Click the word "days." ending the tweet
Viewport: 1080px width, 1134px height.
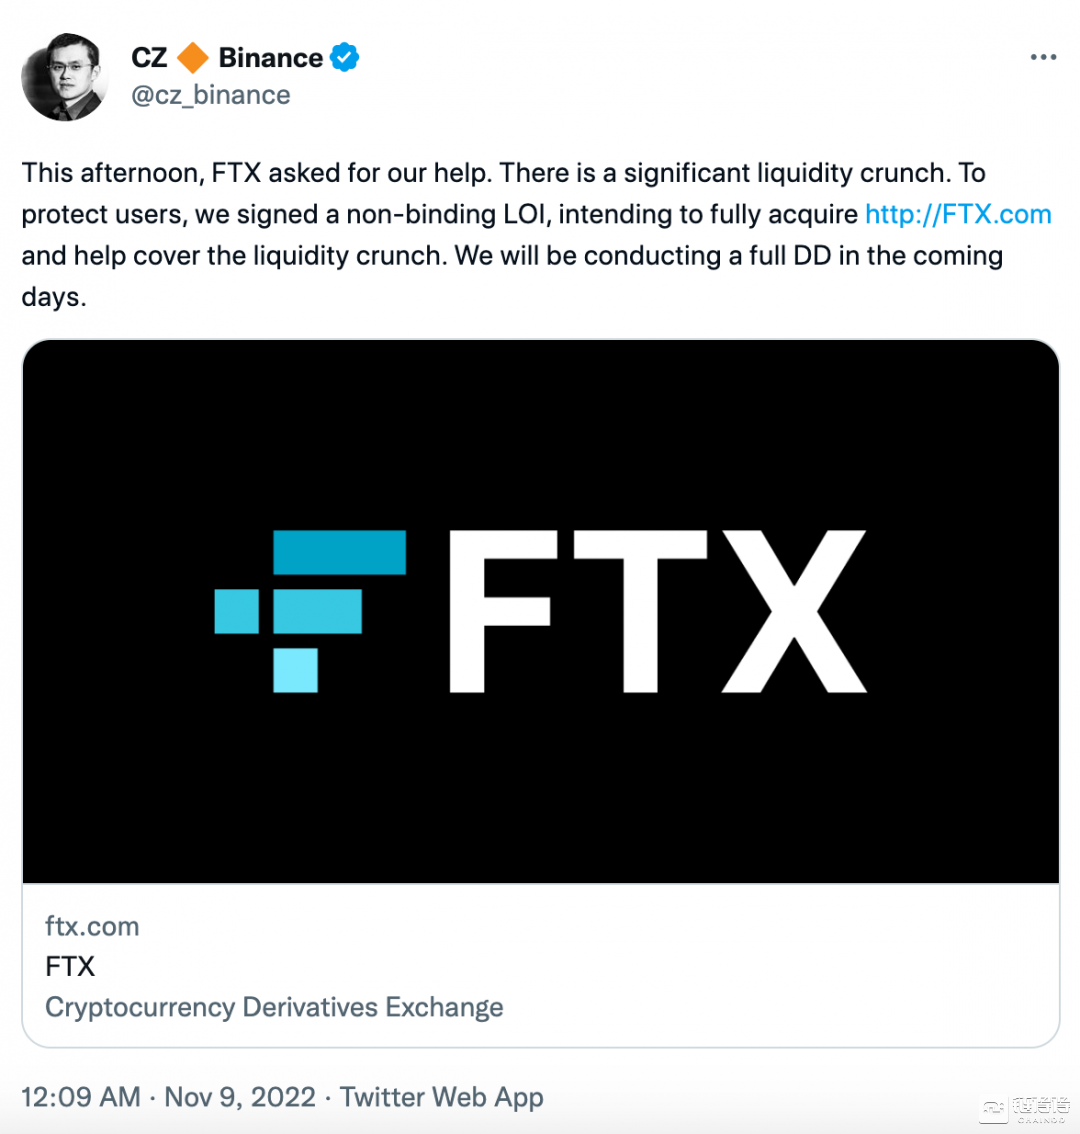[x=54, y=297]
